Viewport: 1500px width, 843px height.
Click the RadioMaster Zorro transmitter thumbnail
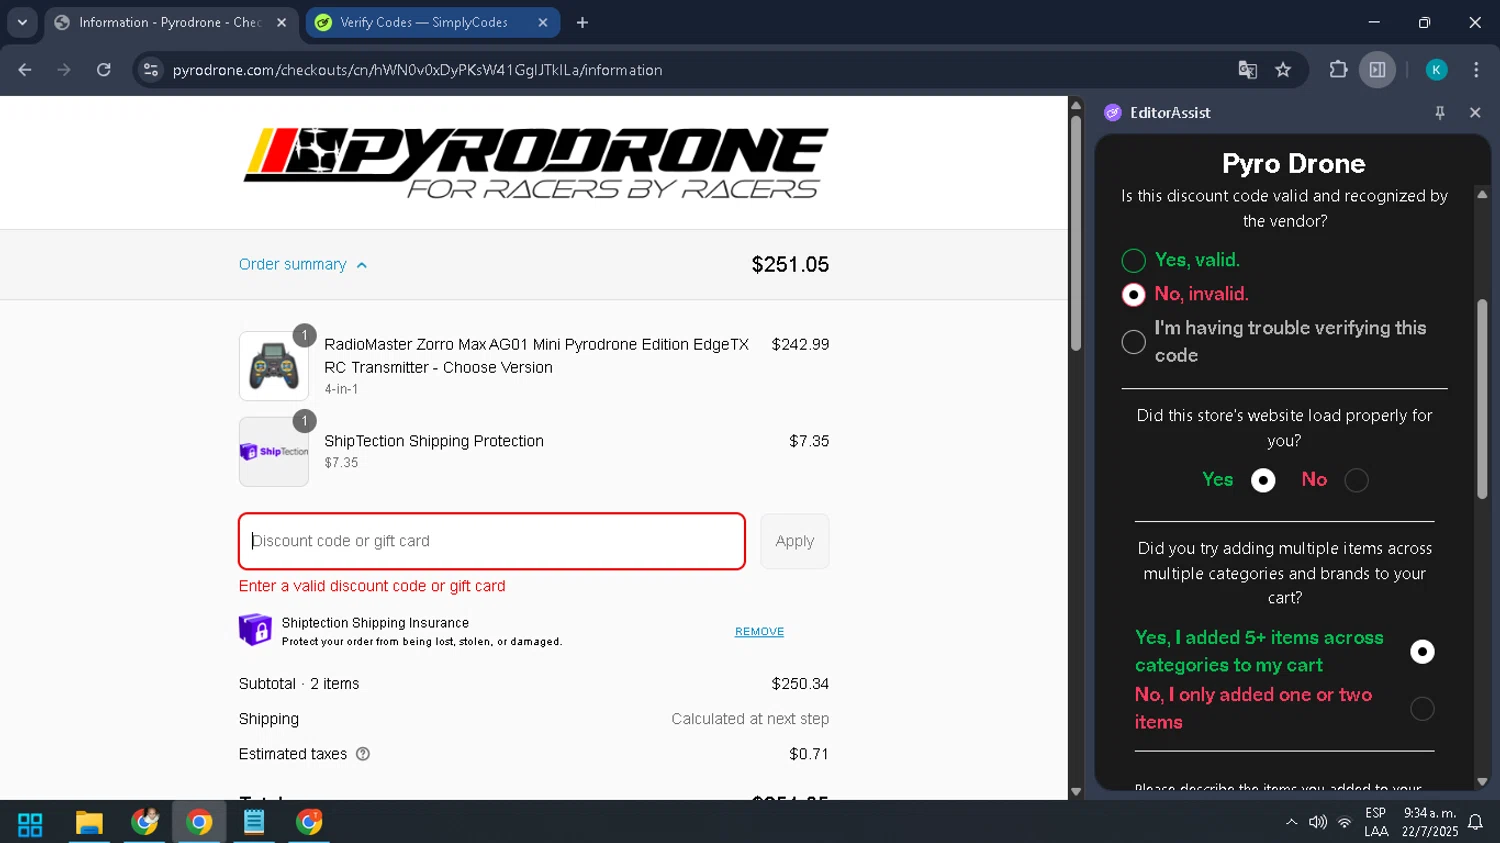point(274,366)
